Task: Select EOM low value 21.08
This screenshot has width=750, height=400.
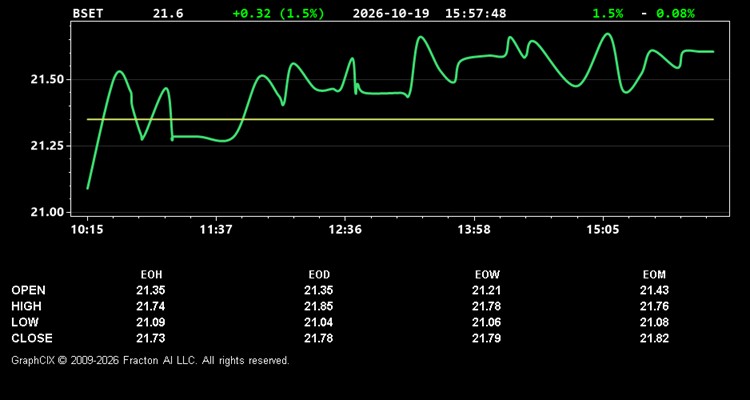Action: pyautogui.click(x=654, y=322)
